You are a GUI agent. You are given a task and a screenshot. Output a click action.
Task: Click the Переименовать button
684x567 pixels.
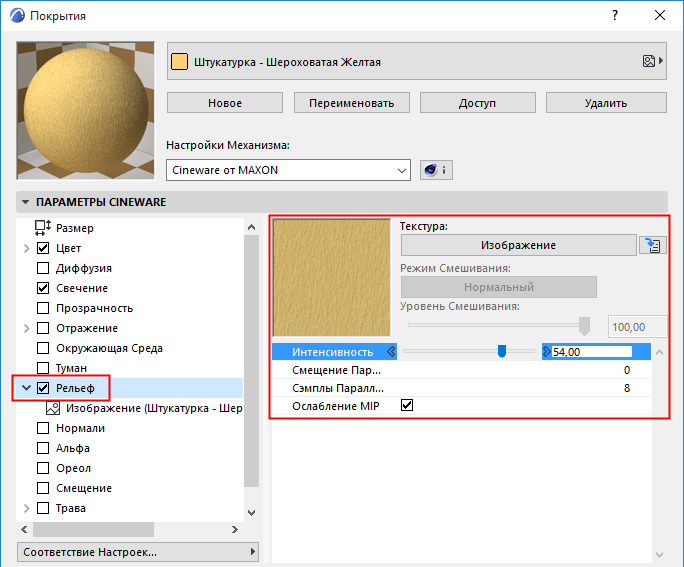pos(352,103)
